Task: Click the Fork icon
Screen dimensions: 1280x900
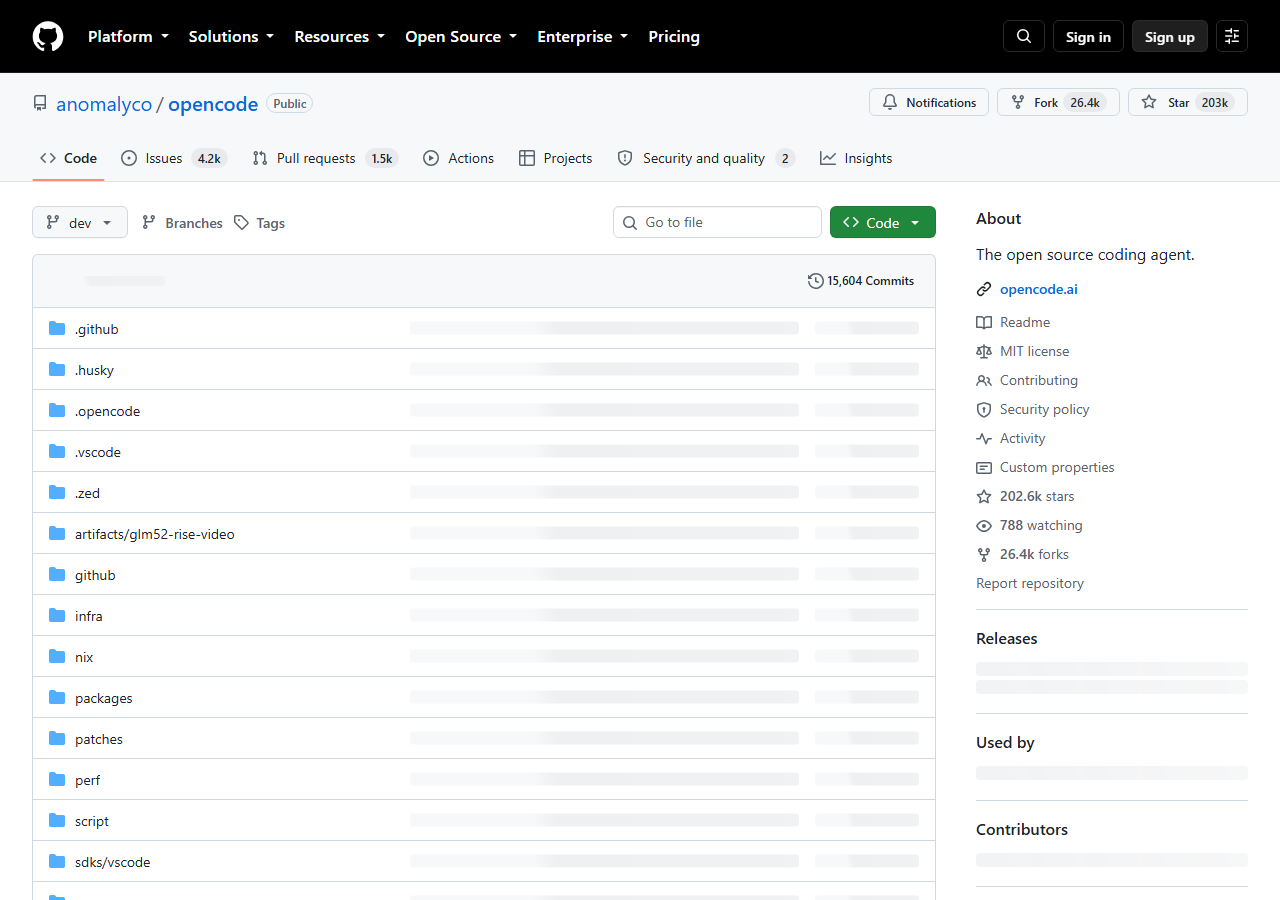Action: click(1018, 102)
